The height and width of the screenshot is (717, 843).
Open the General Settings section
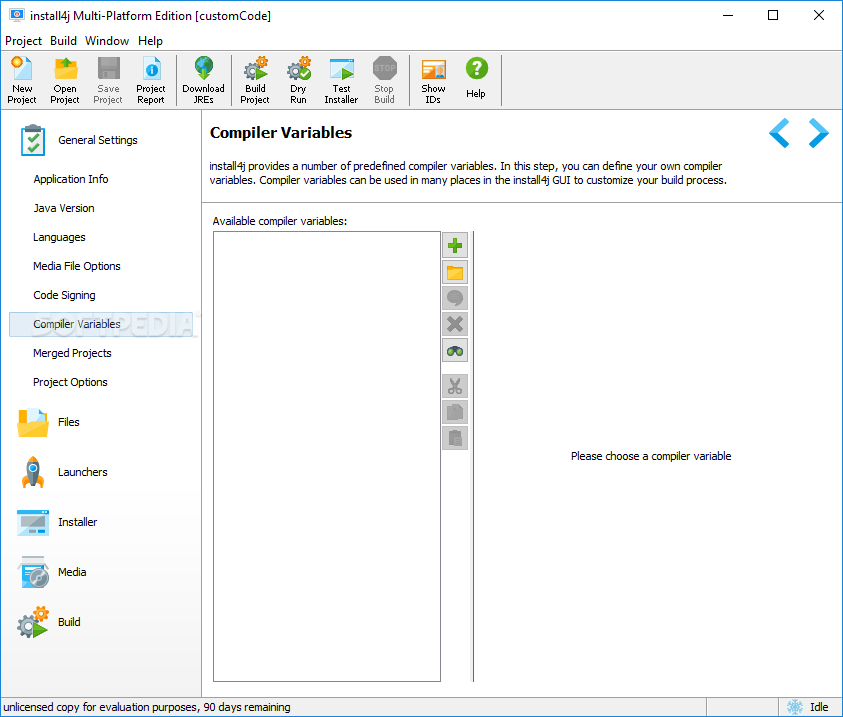tap(79, 140)
